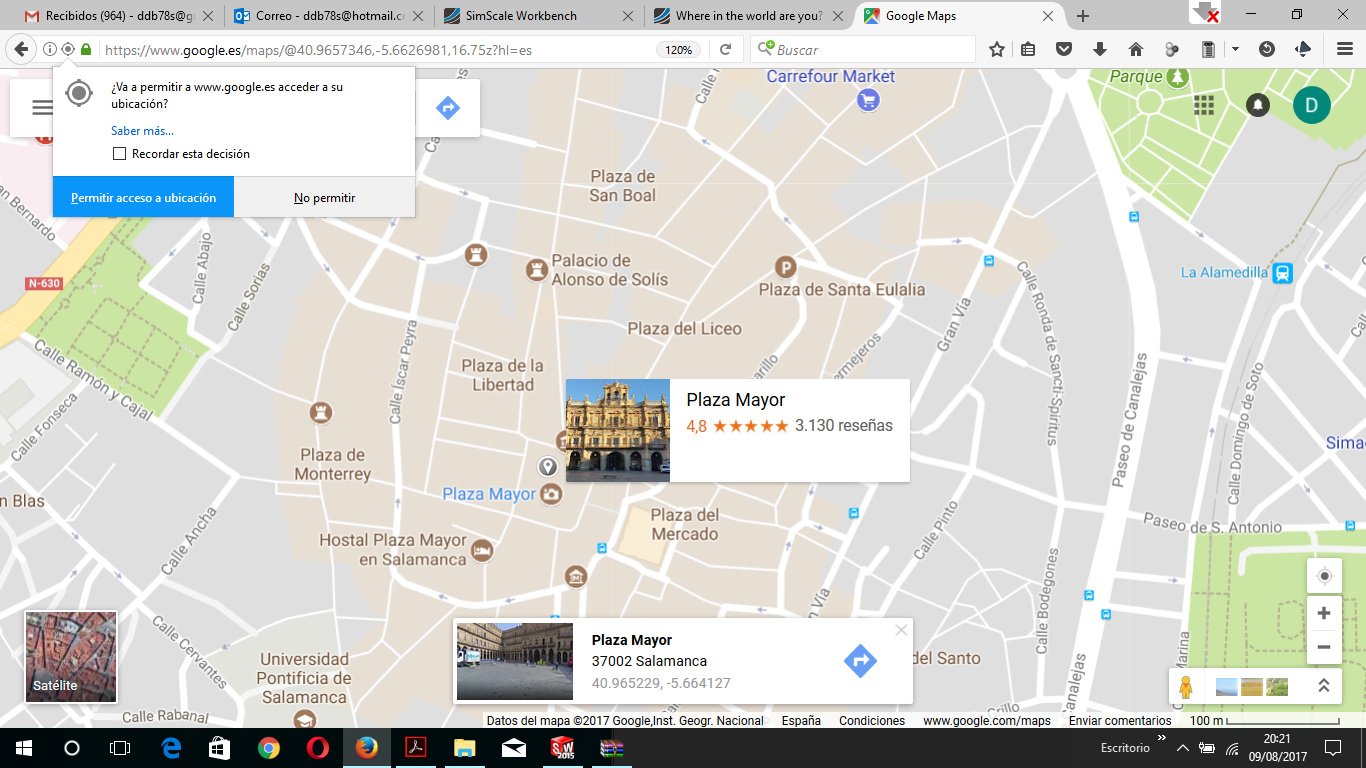Go back to the previous page
The width and height of the screenshot is (1366, 768).
[x=20, y=49]
